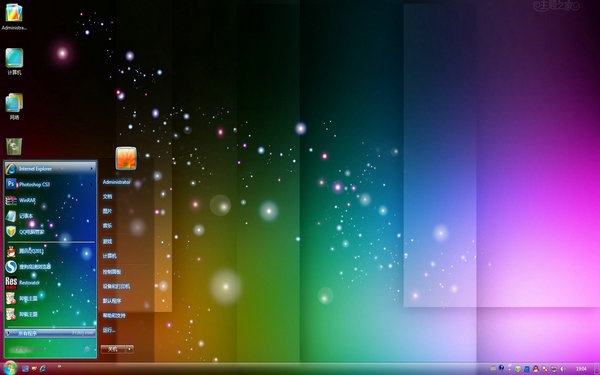Click the user account flower picture
600x375 pixels.
[126, 158]
